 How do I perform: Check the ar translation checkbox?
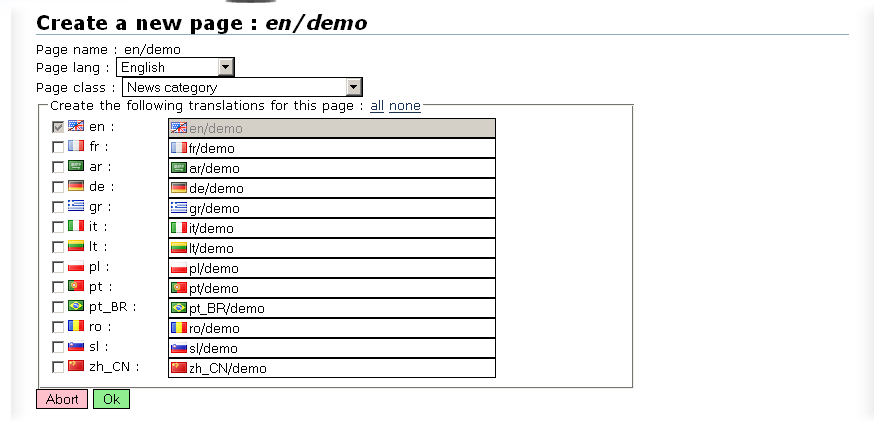58,167
